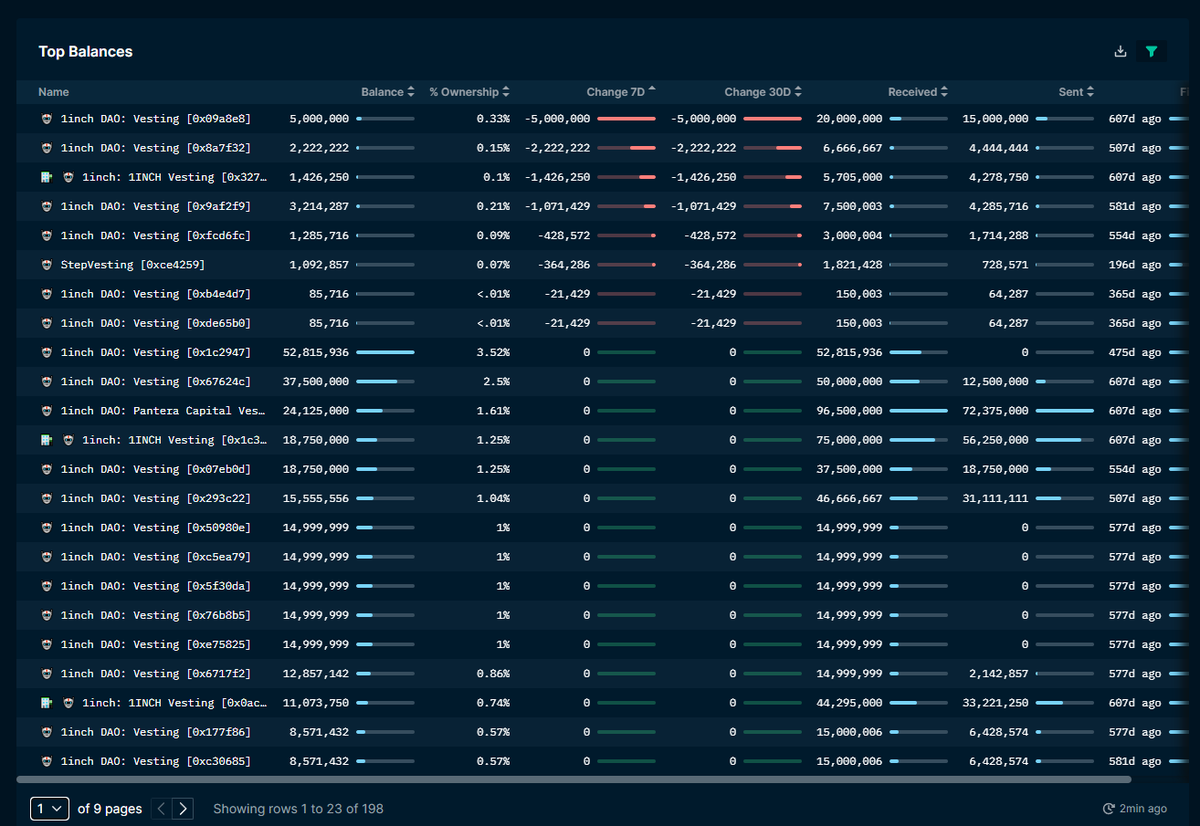Click logo icon of StepVesting [0xce4259]
The height and width of the screenshot is (826, 1200).
pos(46,265)
